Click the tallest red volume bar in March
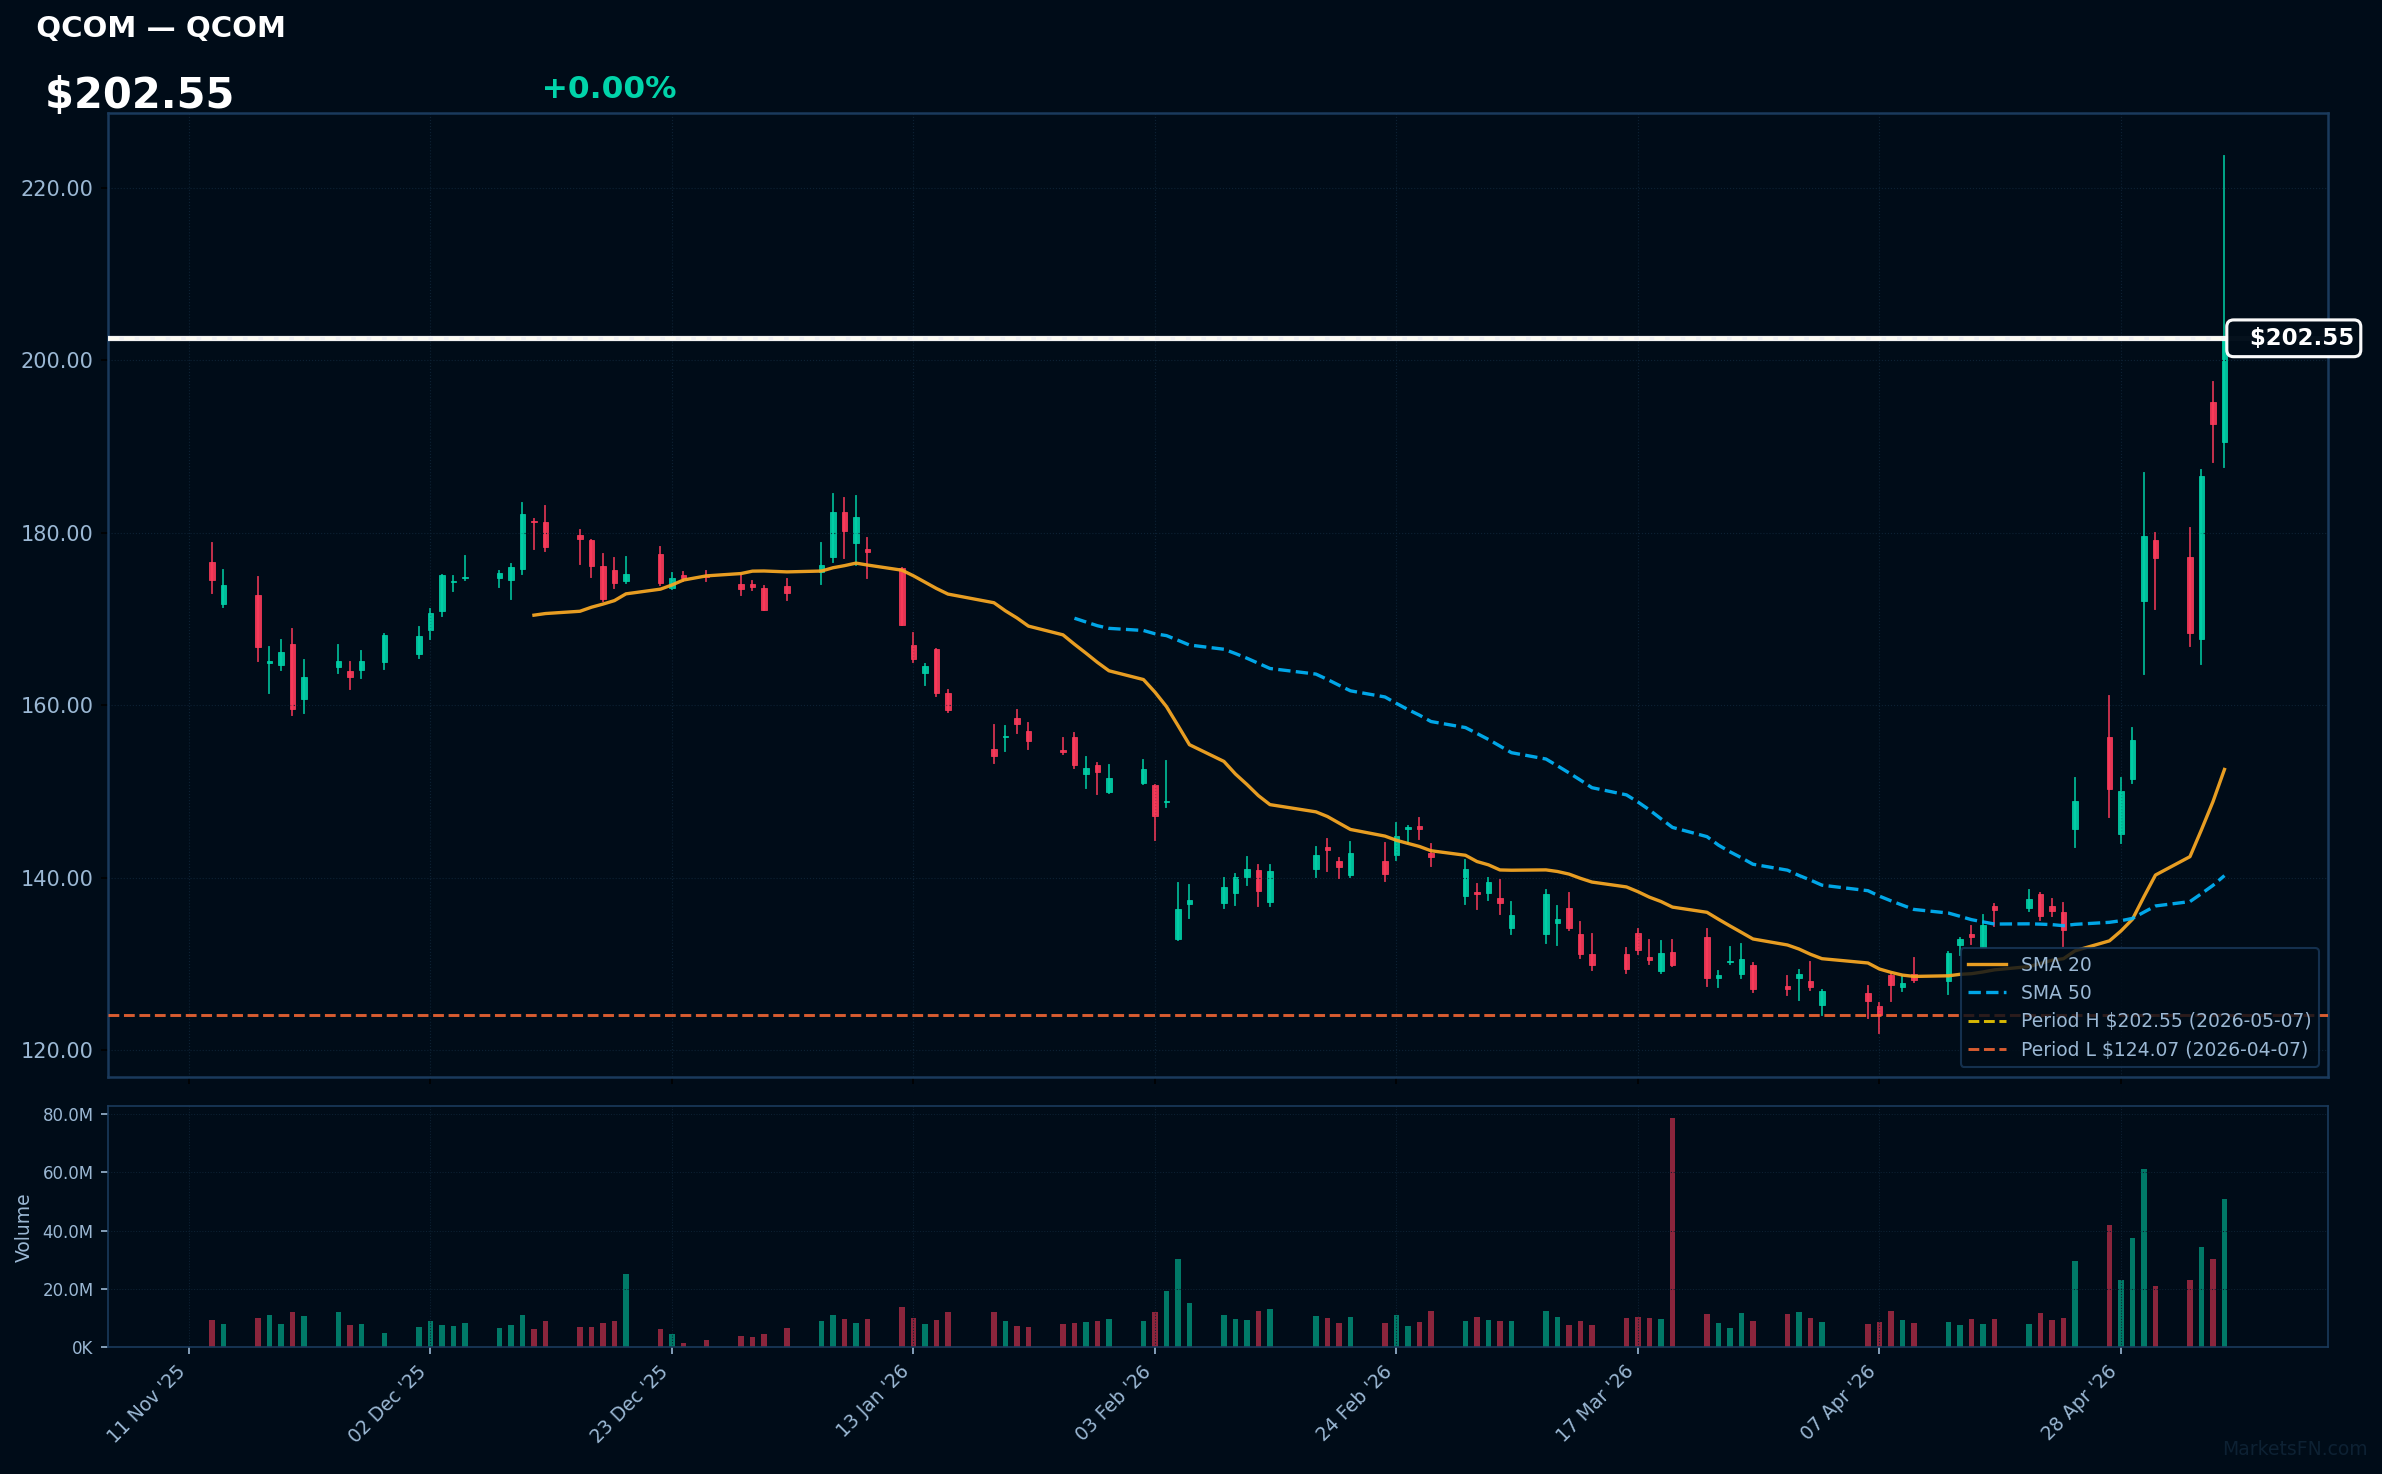 coord(1672,1232)
